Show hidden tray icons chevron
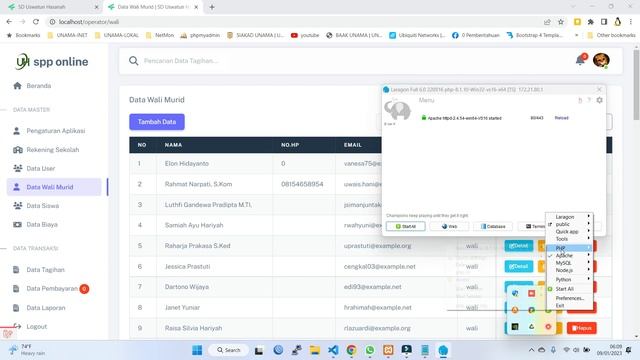 (531, 350)
